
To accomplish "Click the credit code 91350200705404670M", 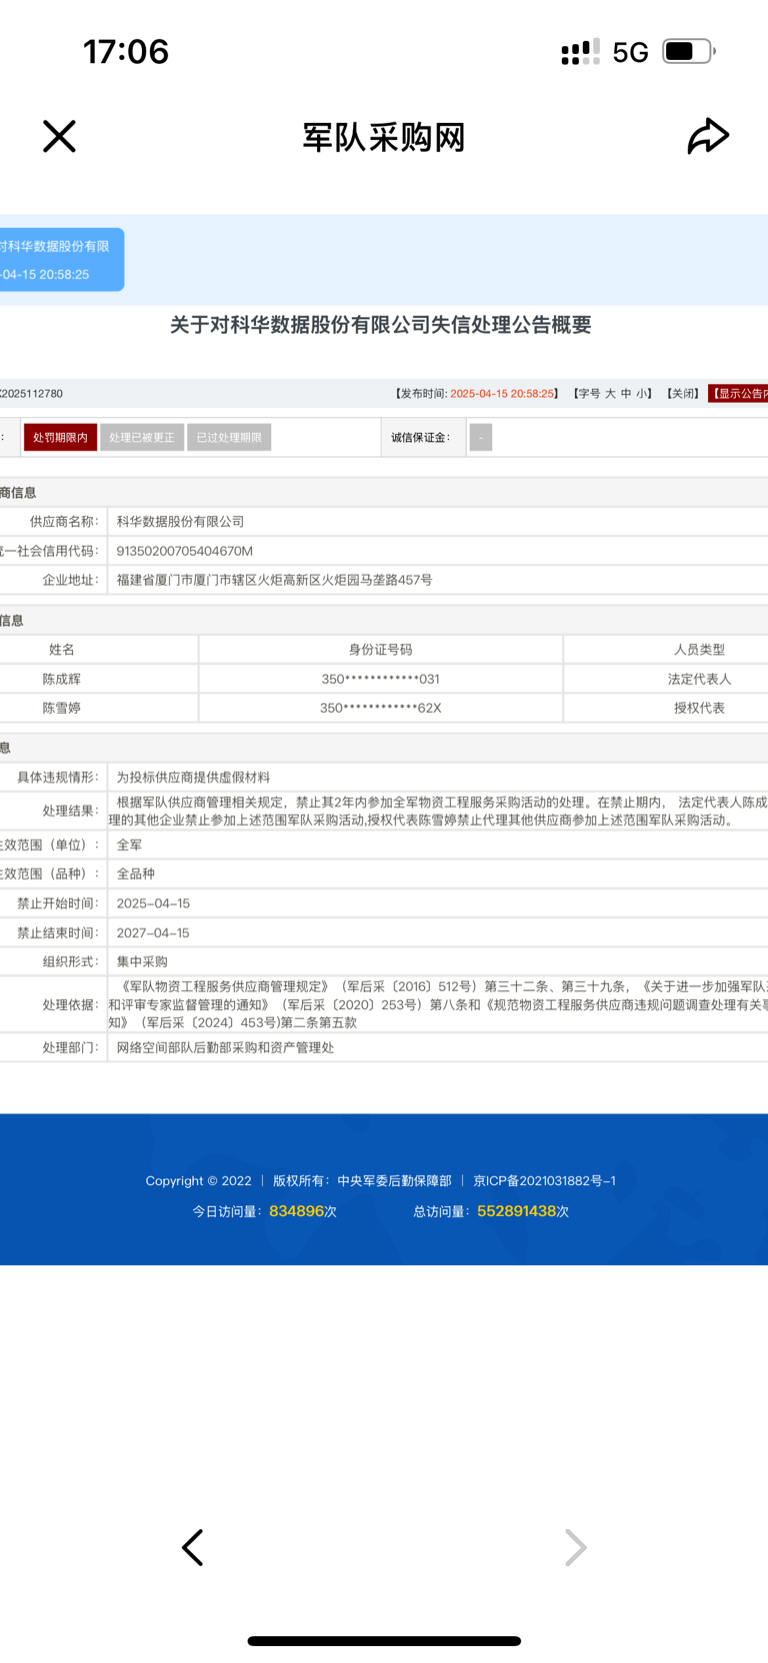I will click(185, 551).
